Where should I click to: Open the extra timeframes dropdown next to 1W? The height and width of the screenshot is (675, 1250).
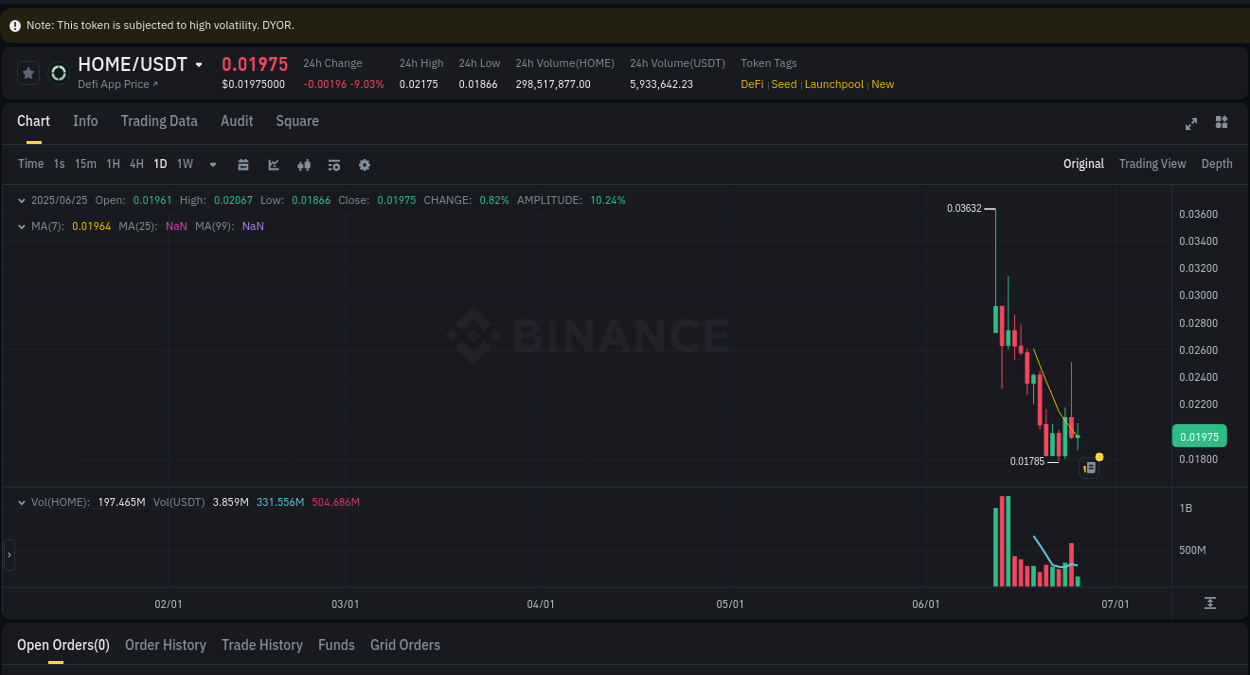tap(212, 164)
